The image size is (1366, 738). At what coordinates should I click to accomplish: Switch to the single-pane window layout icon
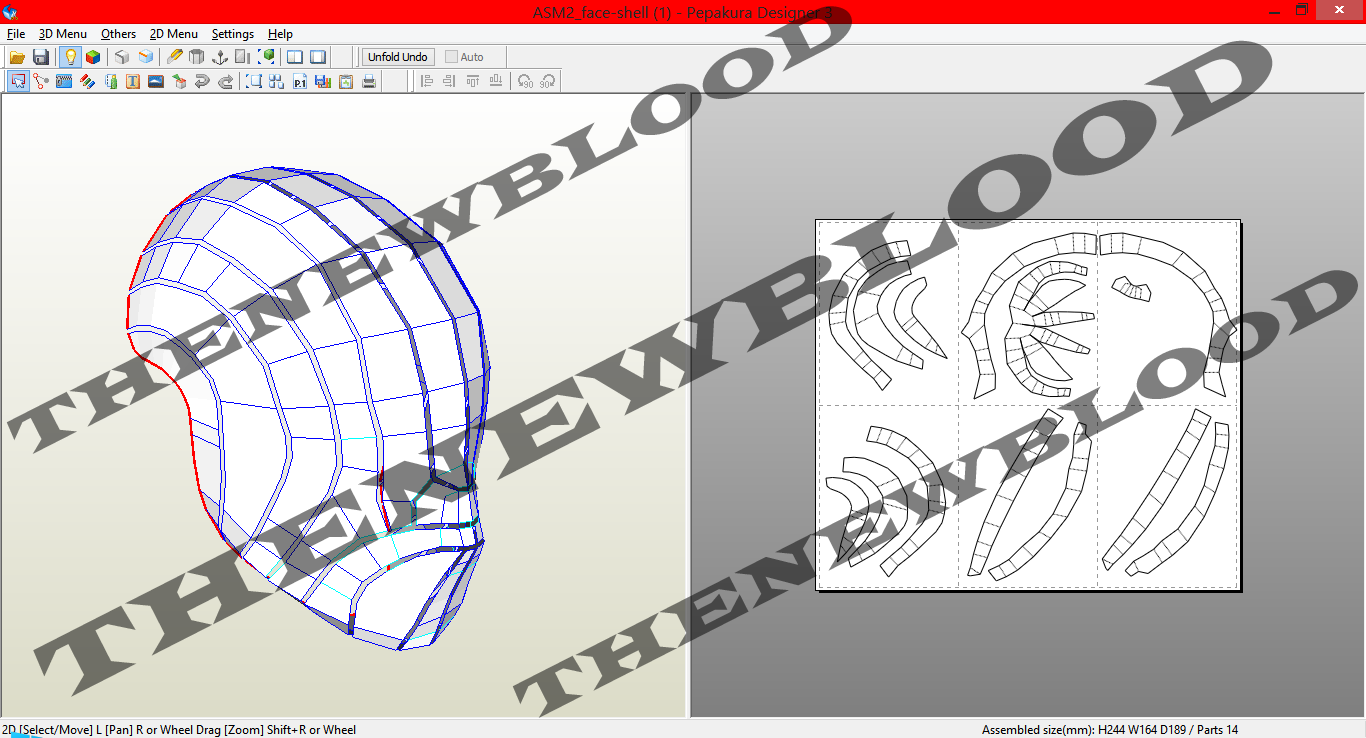(318, 57)
